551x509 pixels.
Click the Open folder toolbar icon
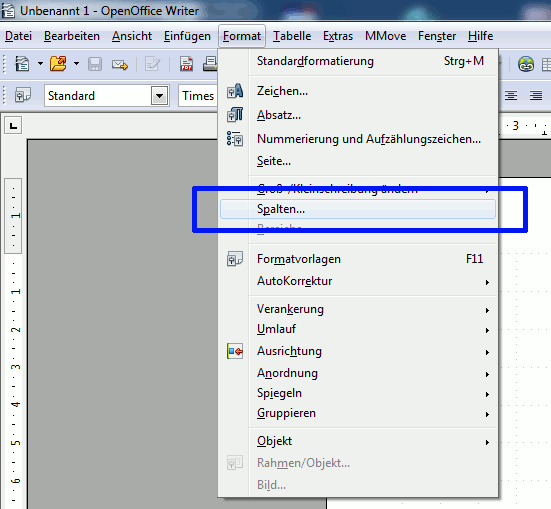(x=58, y=64)
